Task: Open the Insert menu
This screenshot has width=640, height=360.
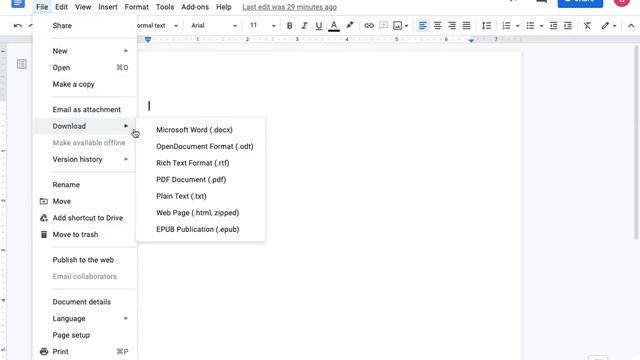Action: tap(108, 7)
